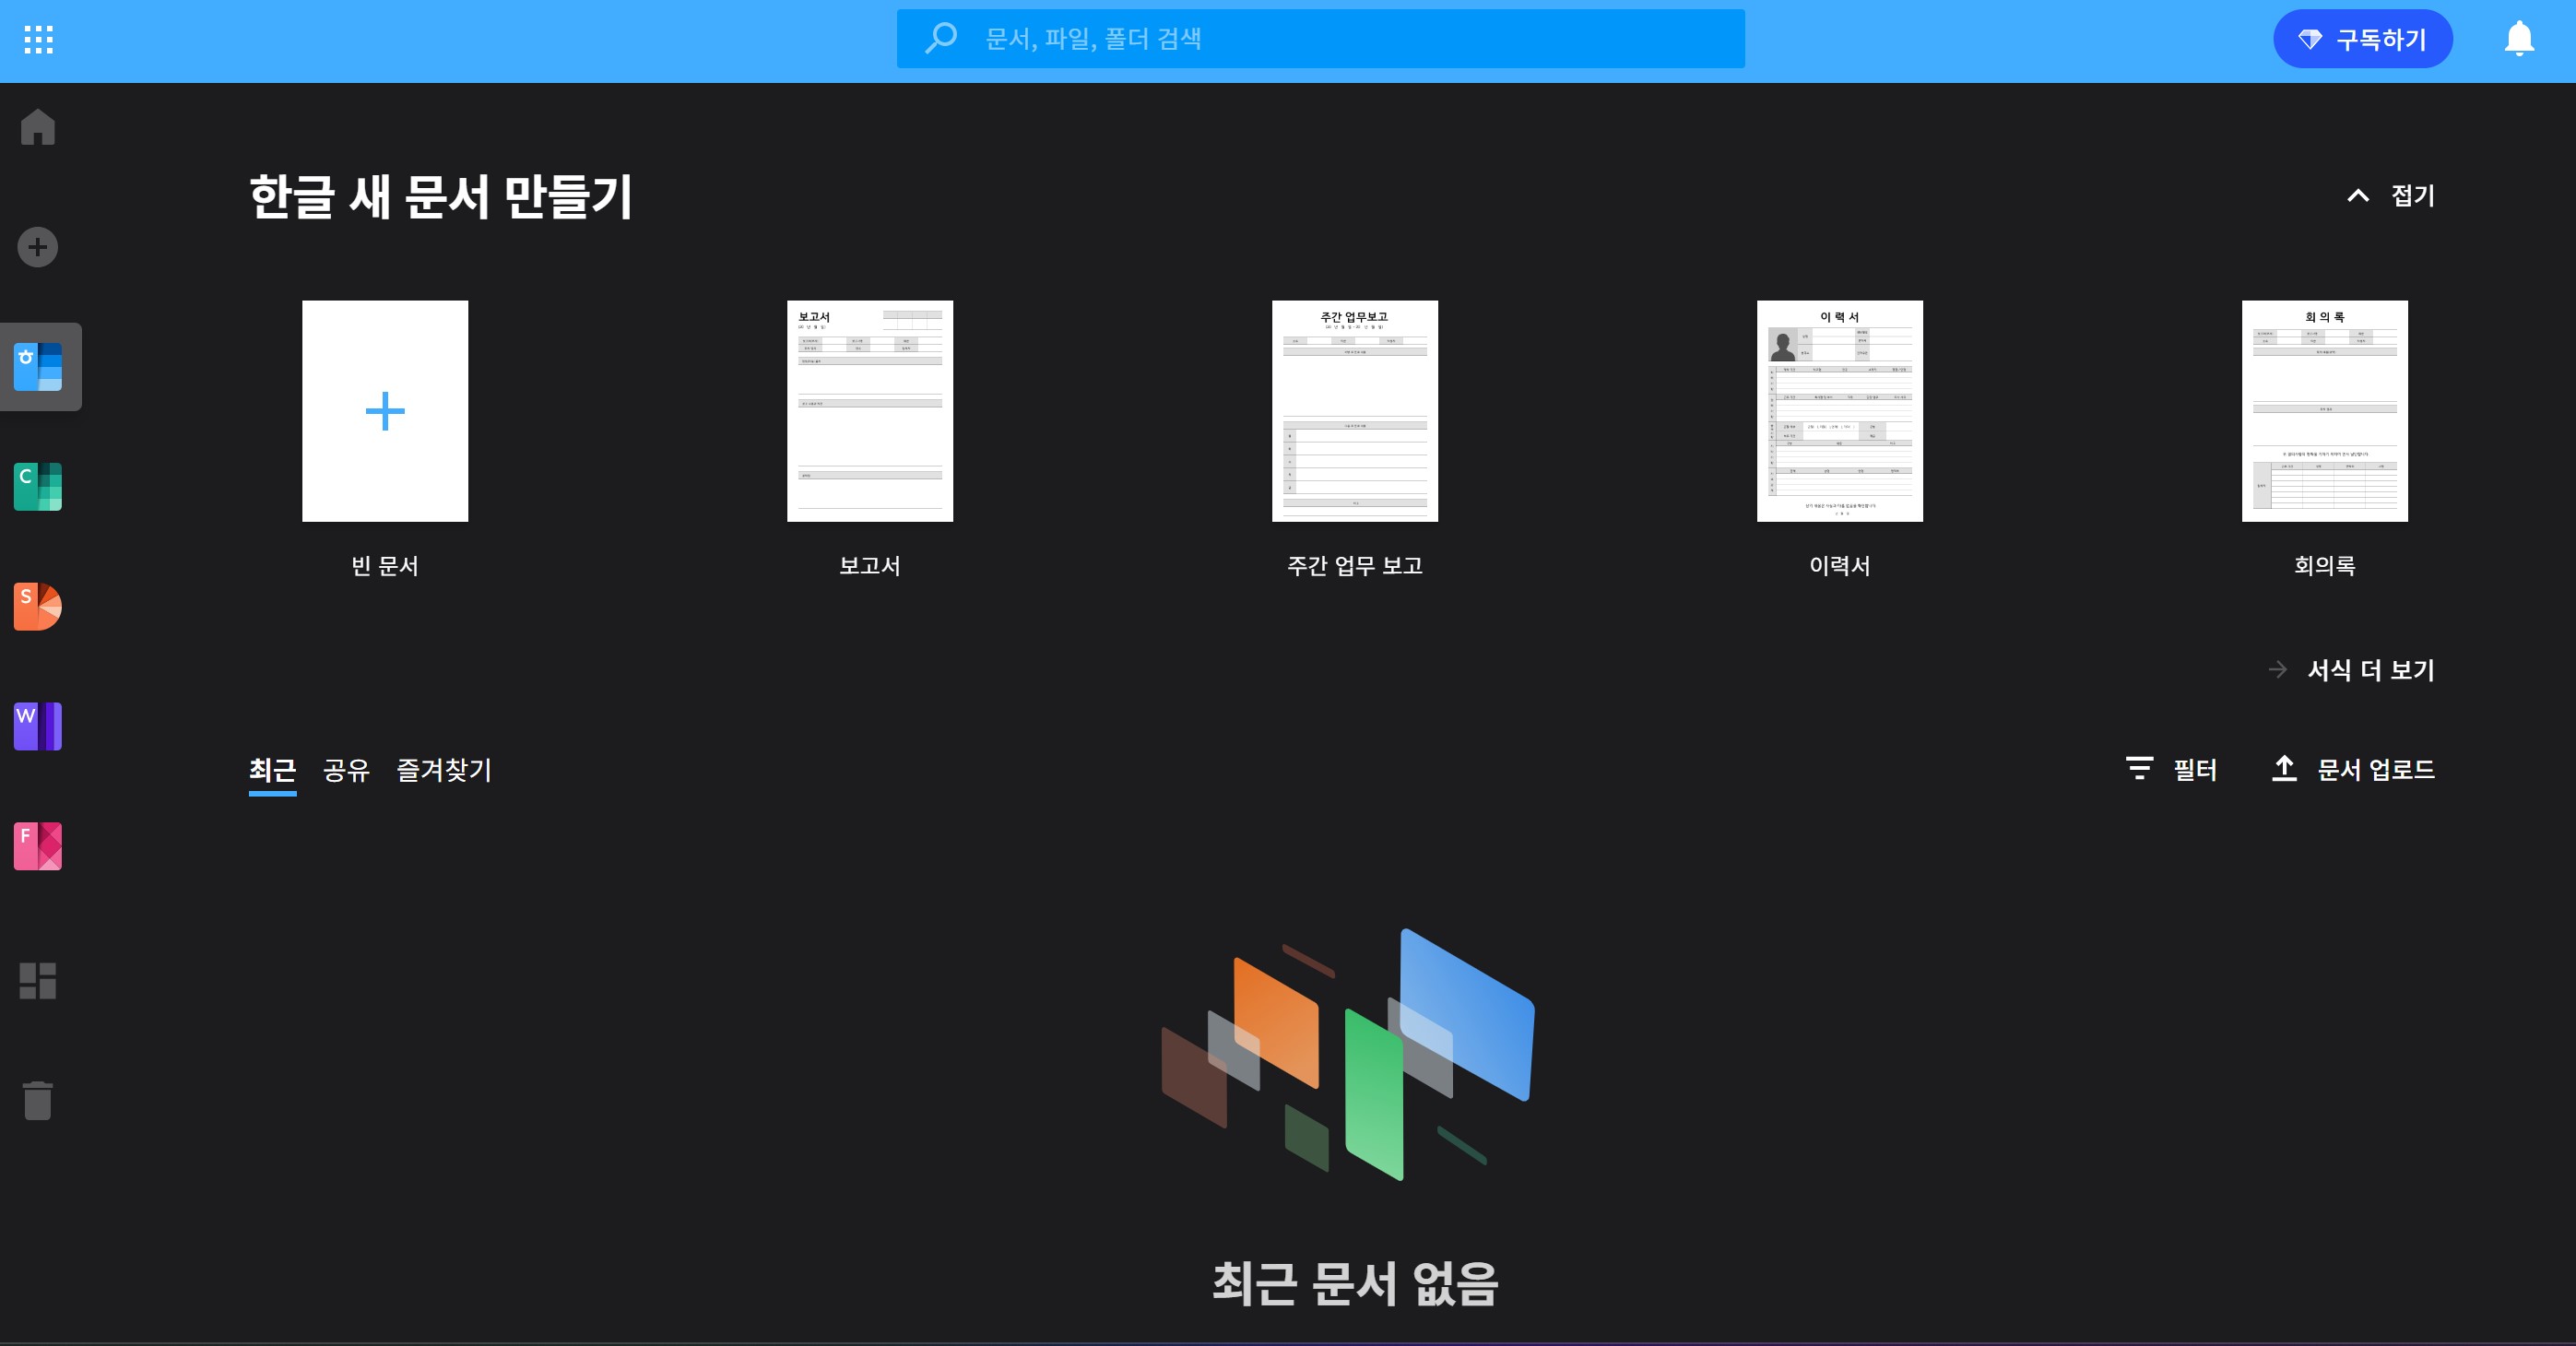Screen dimensions: 2576x1346
Task: Switch to the 즐겨찾기 tab
Action: (444, 770)
